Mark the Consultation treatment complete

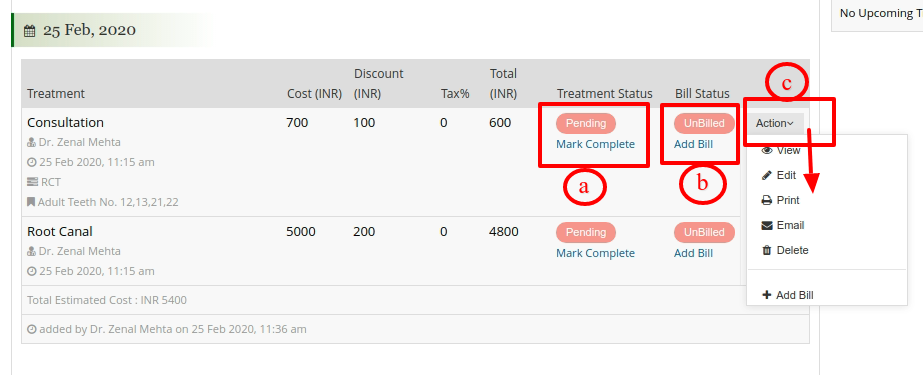[596, 144]
